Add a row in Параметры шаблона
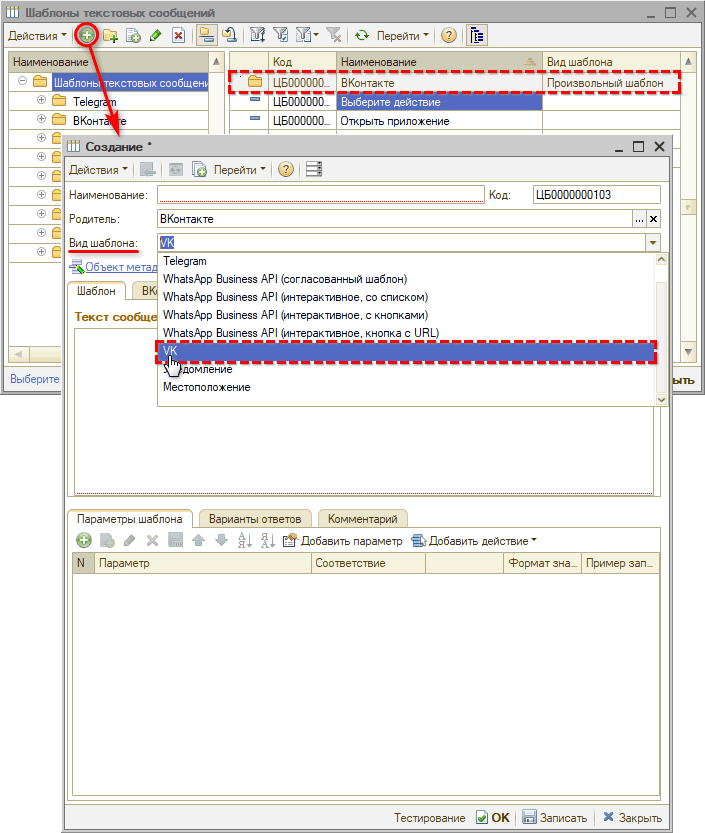Screen dimensions: 705x833 coord(84,541)
